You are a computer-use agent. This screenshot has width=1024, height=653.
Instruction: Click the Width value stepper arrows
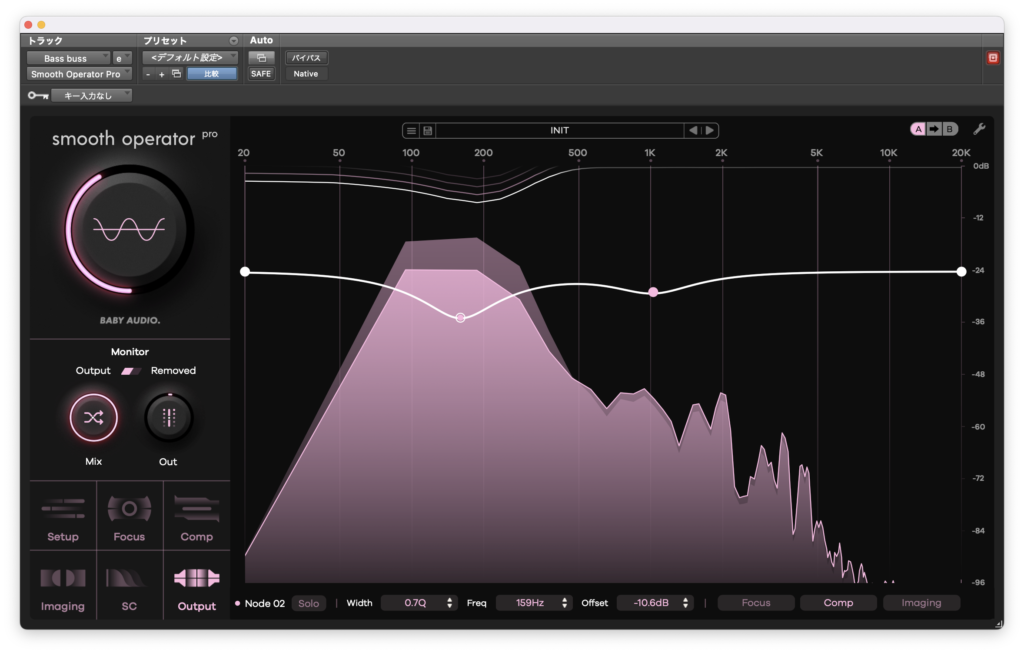click(449, 603)
